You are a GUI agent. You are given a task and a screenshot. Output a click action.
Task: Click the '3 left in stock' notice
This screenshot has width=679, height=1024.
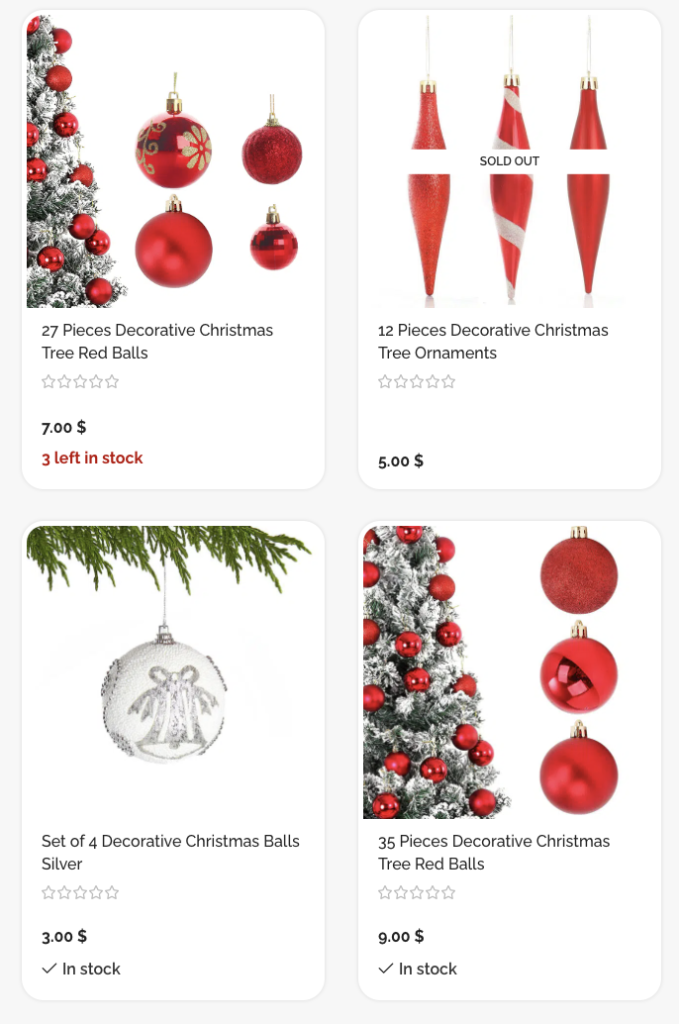92,458
